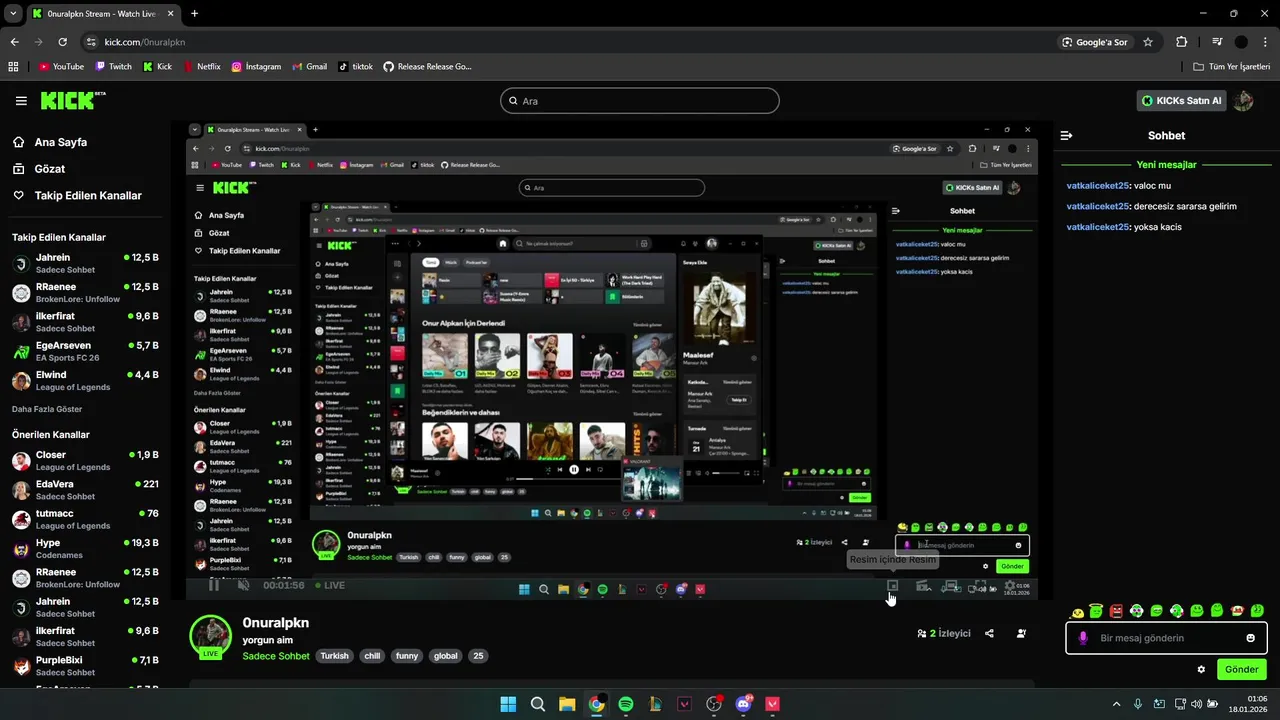The image size is (1280, 720).
Task: Reload the page
Action: point(62,42)
